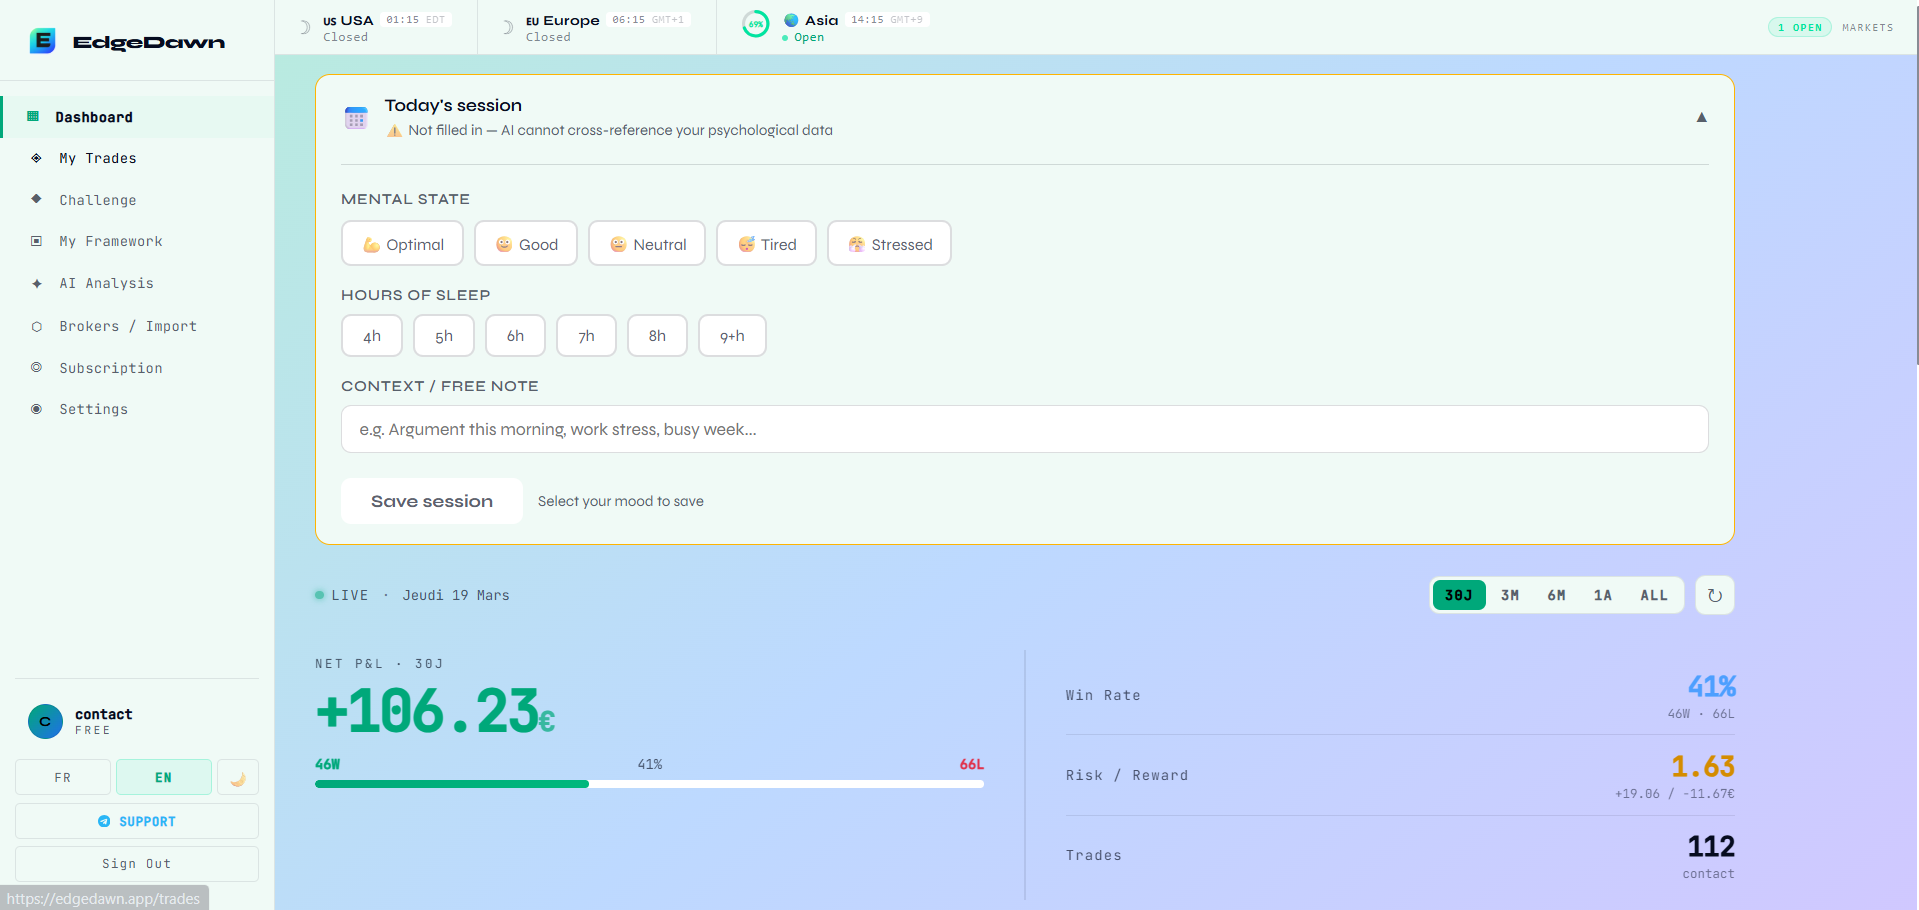Click the win/loss progress bar
Screen dimensions: 1919x910
[x=649, y=784]
